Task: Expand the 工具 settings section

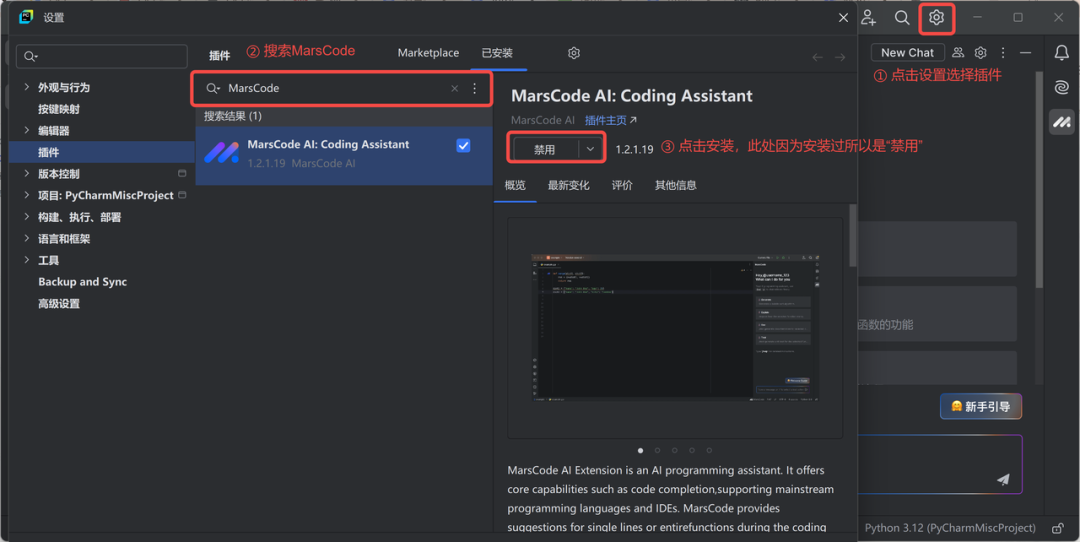Action: pyautogui.click(x=26, y=260)
